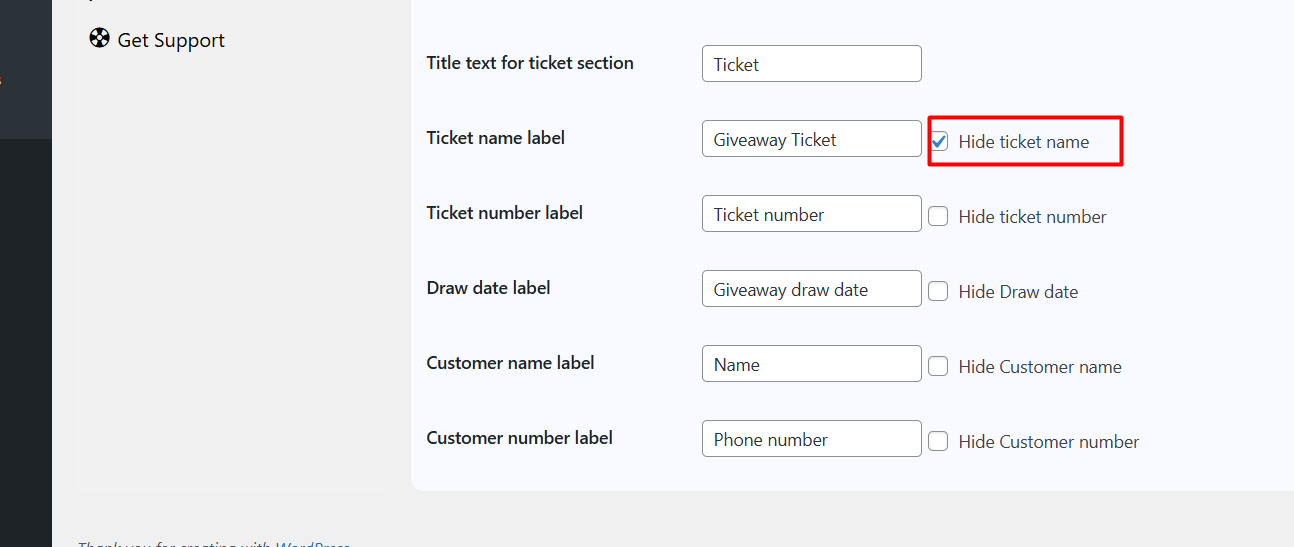Uncheck the Hide ticket name checkbox
1294x547 pixels.
[x=939, y=141]
